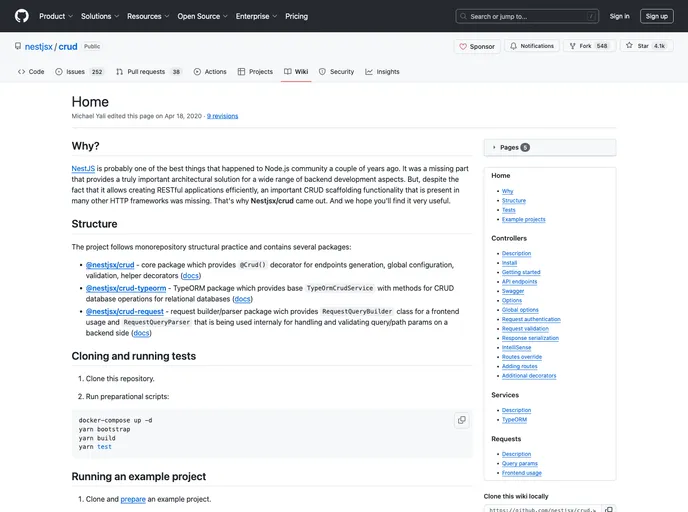Click the Fork 548 button
688x512 pixels.
[x=590, y=46]
